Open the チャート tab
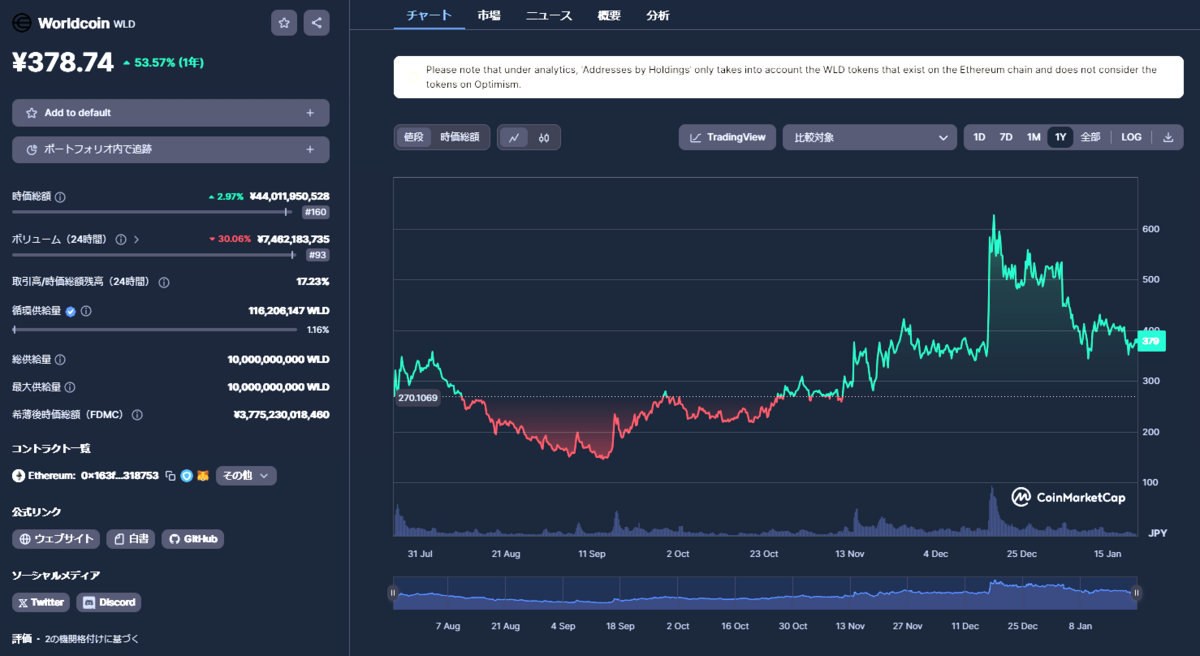 (429, 15)
